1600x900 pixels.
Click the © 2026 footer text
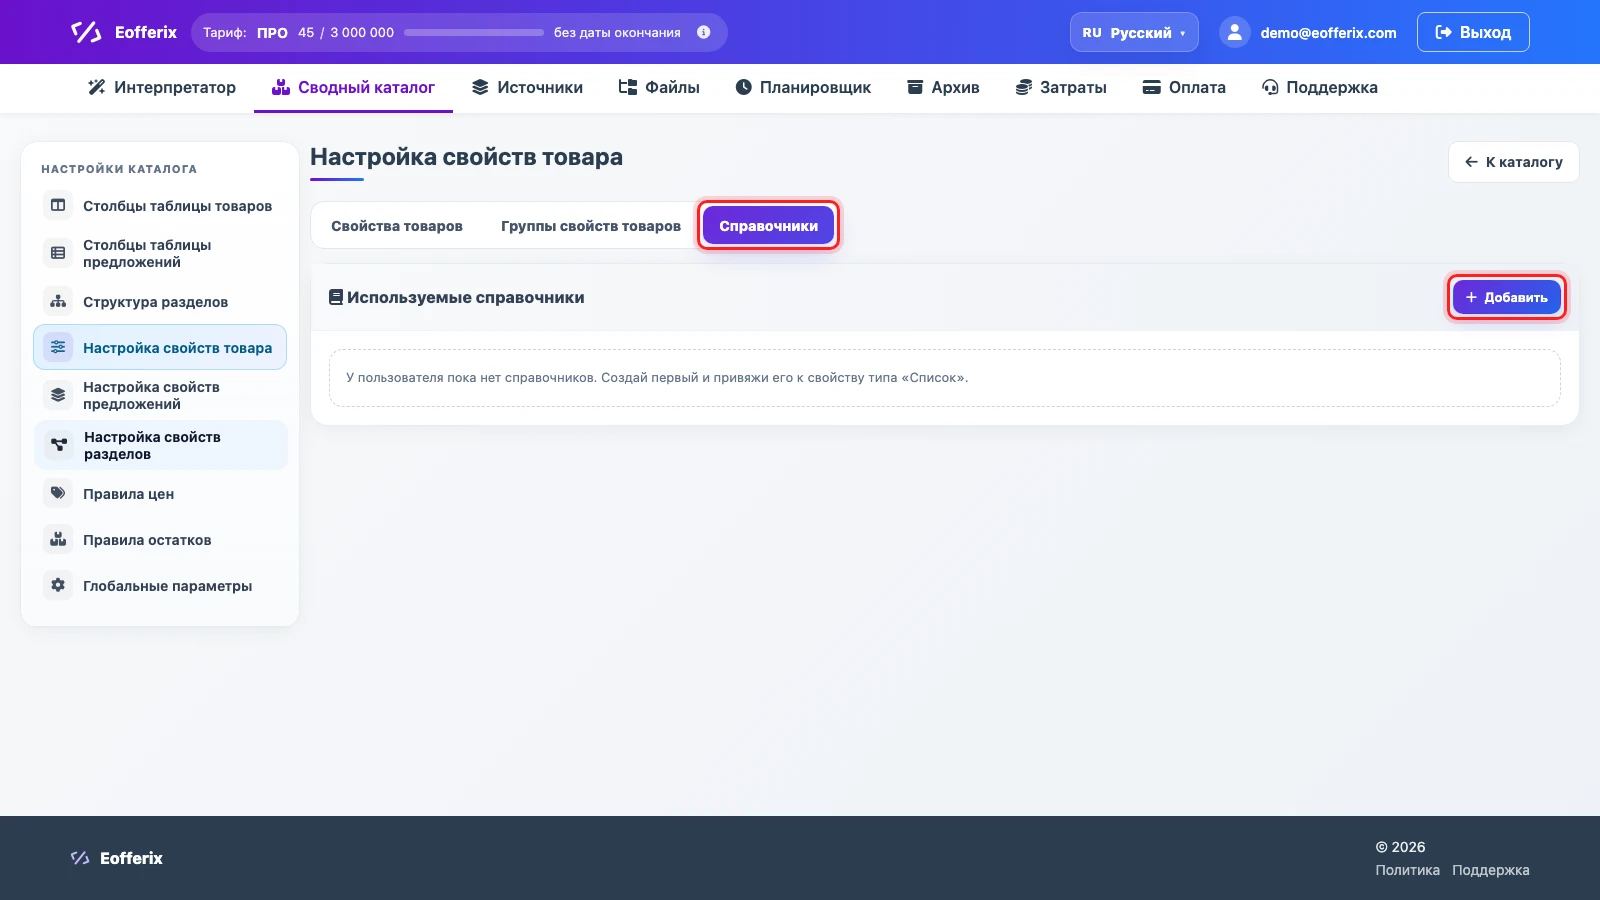tap(1400, 847)
